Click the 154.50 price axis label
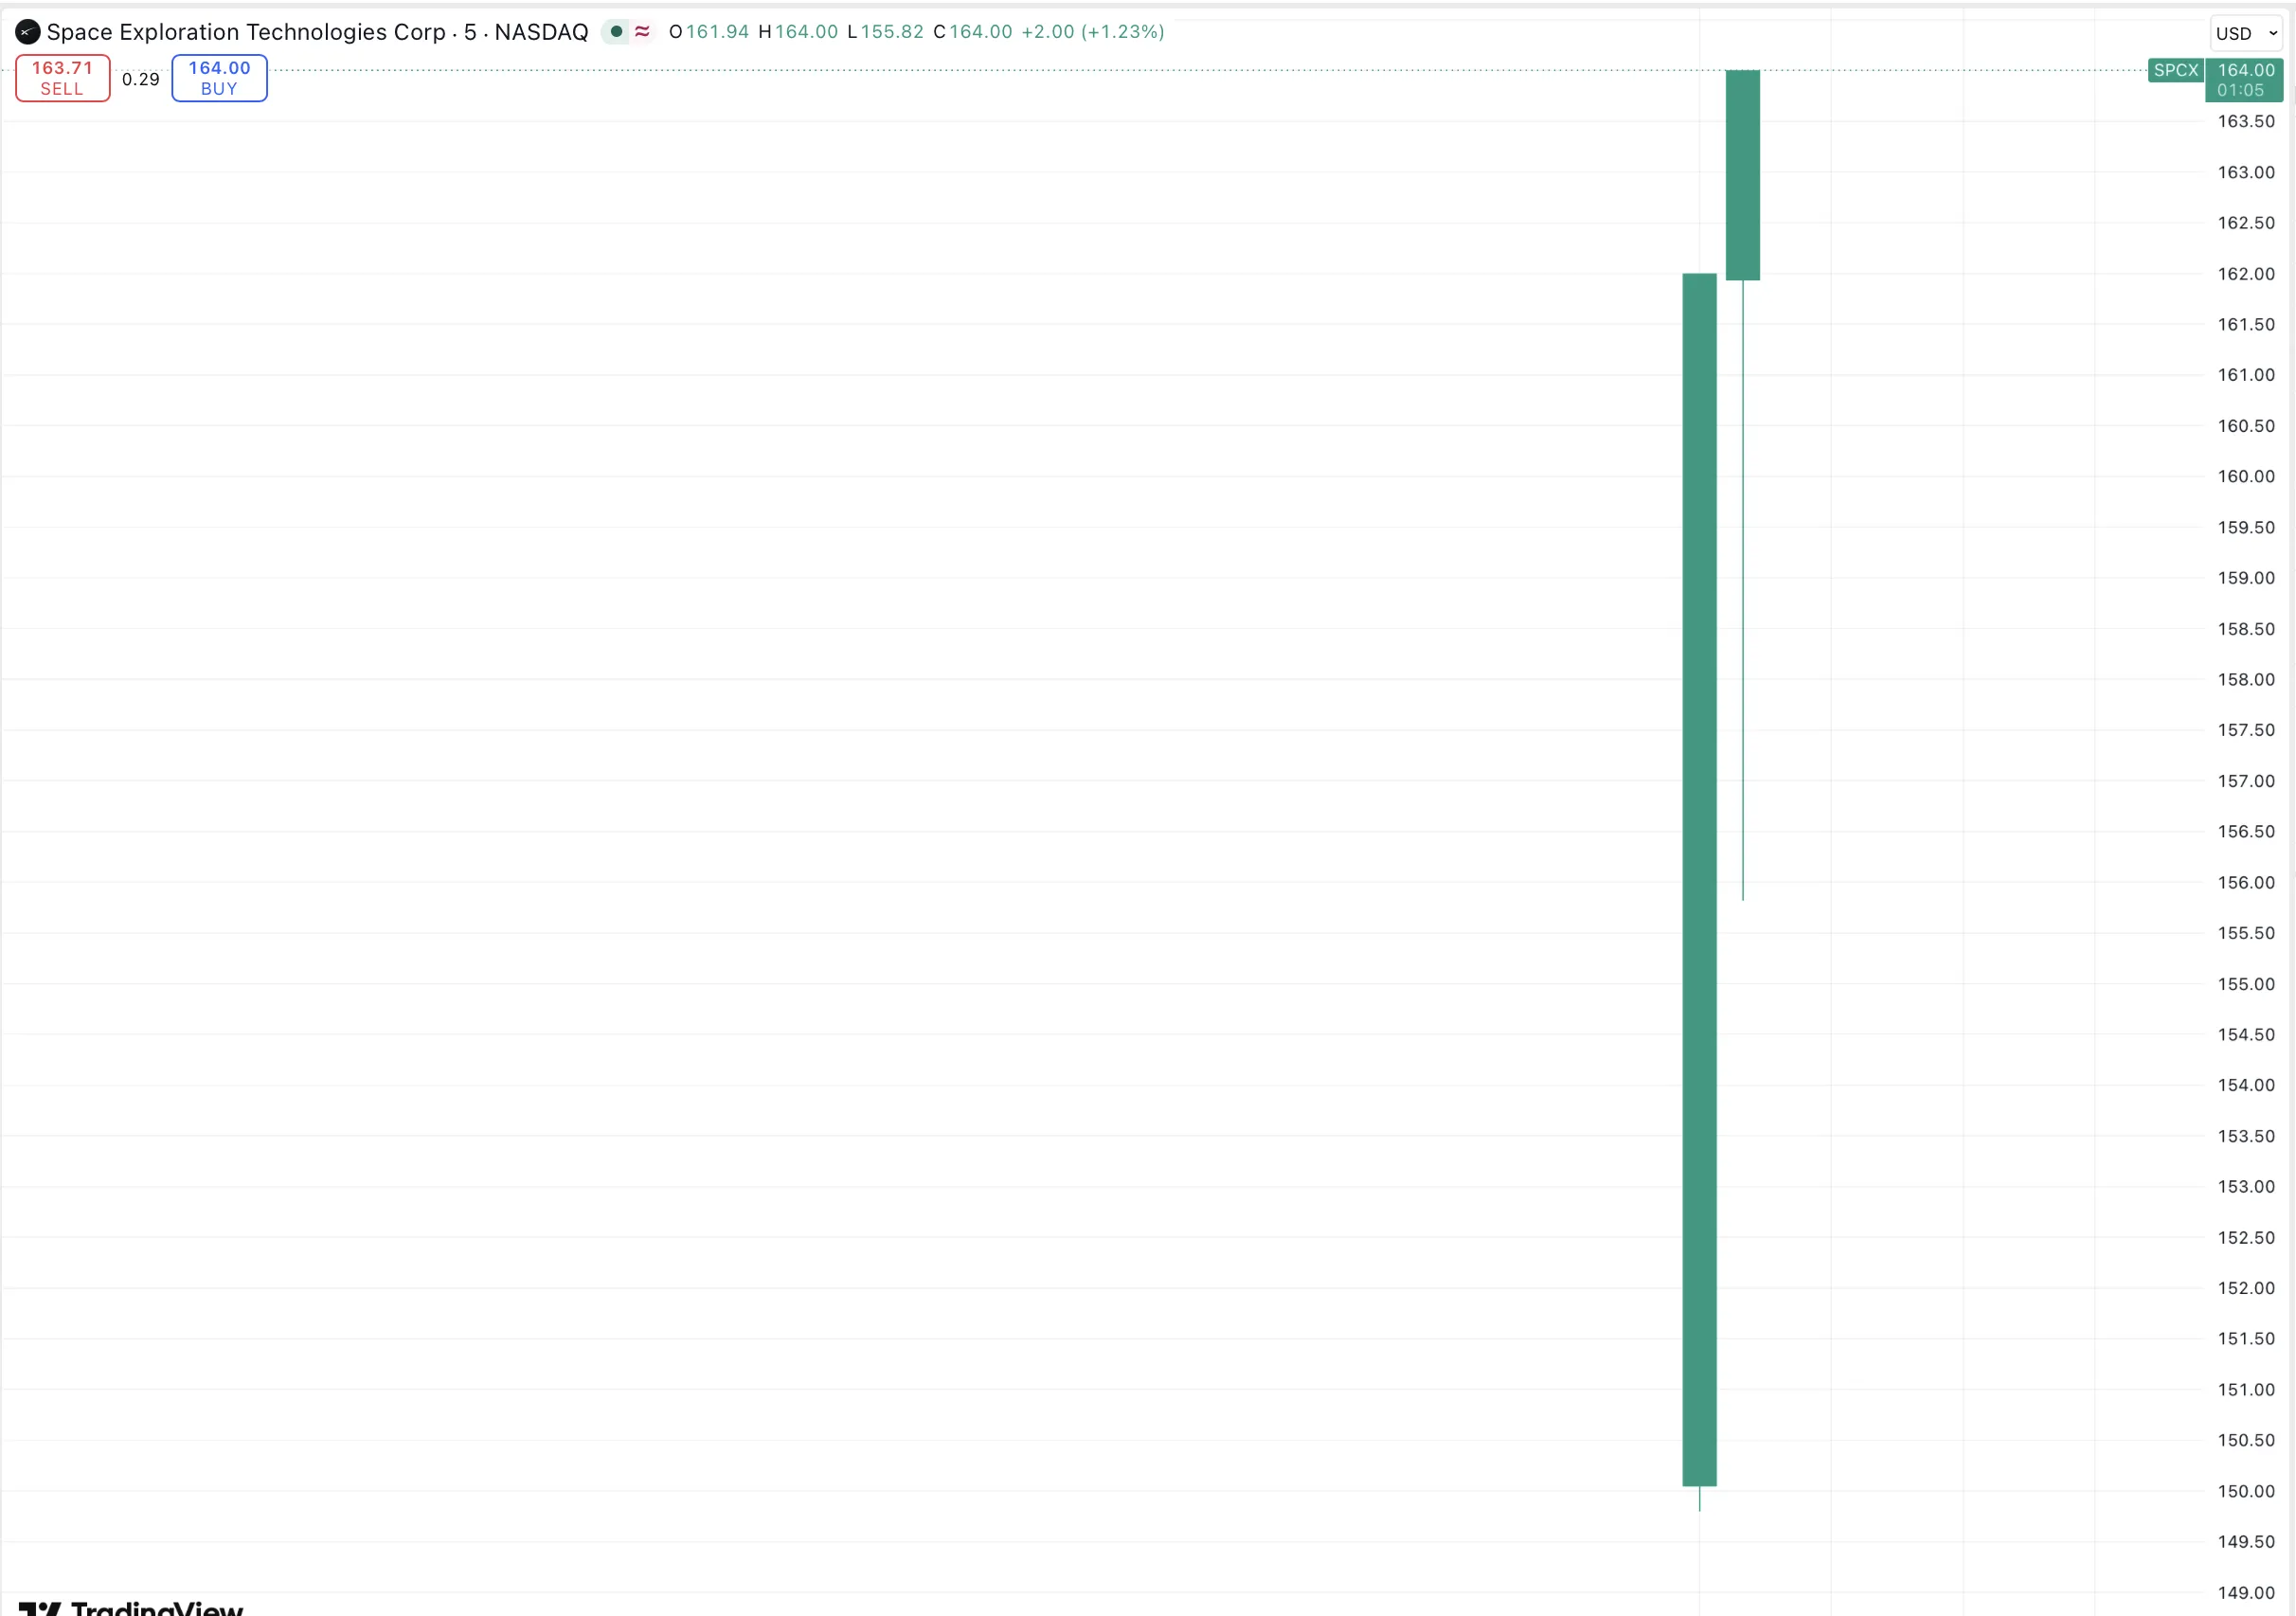This screenshot has width=2296, height=1616. click(x=2246, y=1034)
